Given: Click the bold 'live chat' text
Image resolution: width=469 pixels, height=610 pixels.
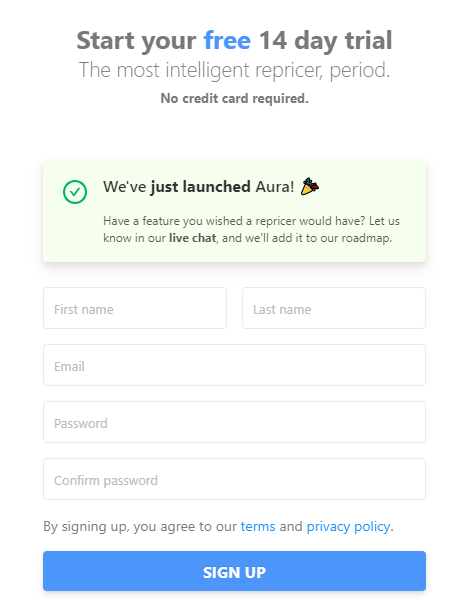Looking at the screenshot, I should [192, 238].
